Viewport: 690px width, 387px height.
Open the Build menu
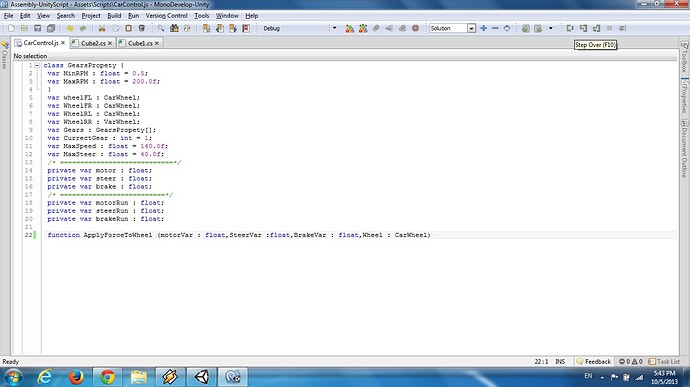(x=114, y=15)
